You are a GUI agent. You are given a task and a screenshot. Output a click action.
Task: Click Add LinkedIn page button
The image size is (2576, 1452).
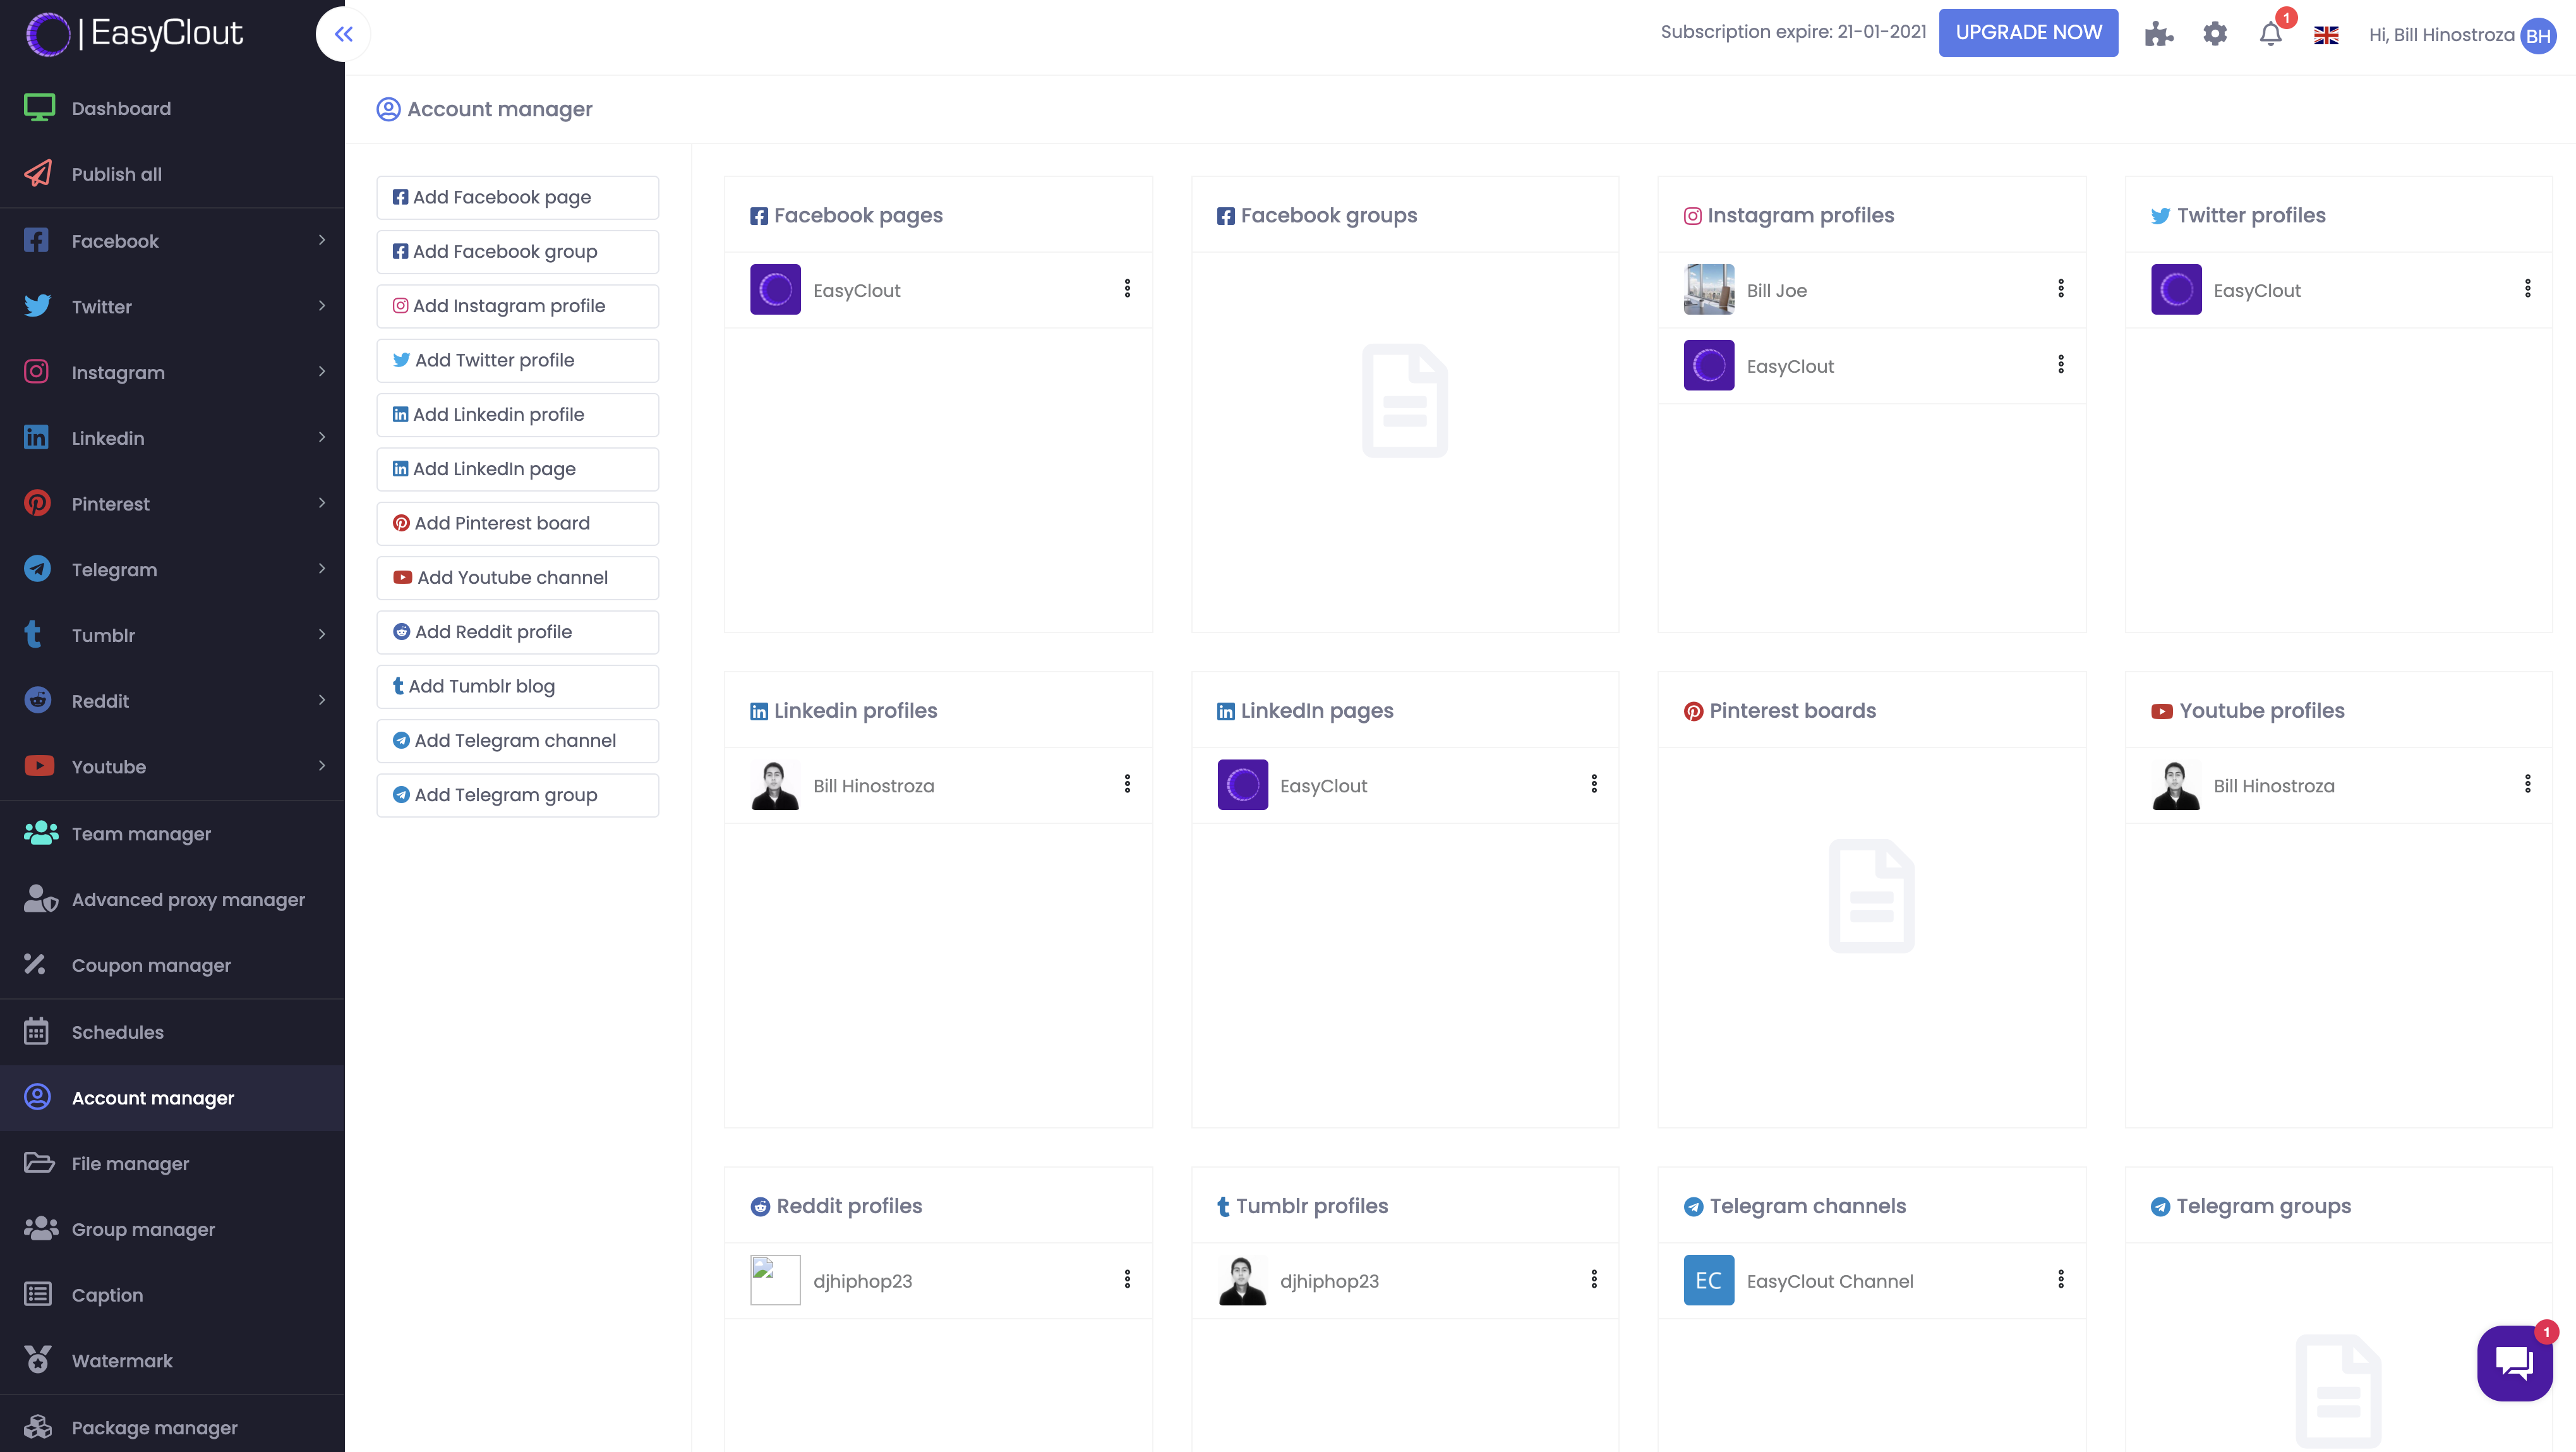[x=517, y=469]
